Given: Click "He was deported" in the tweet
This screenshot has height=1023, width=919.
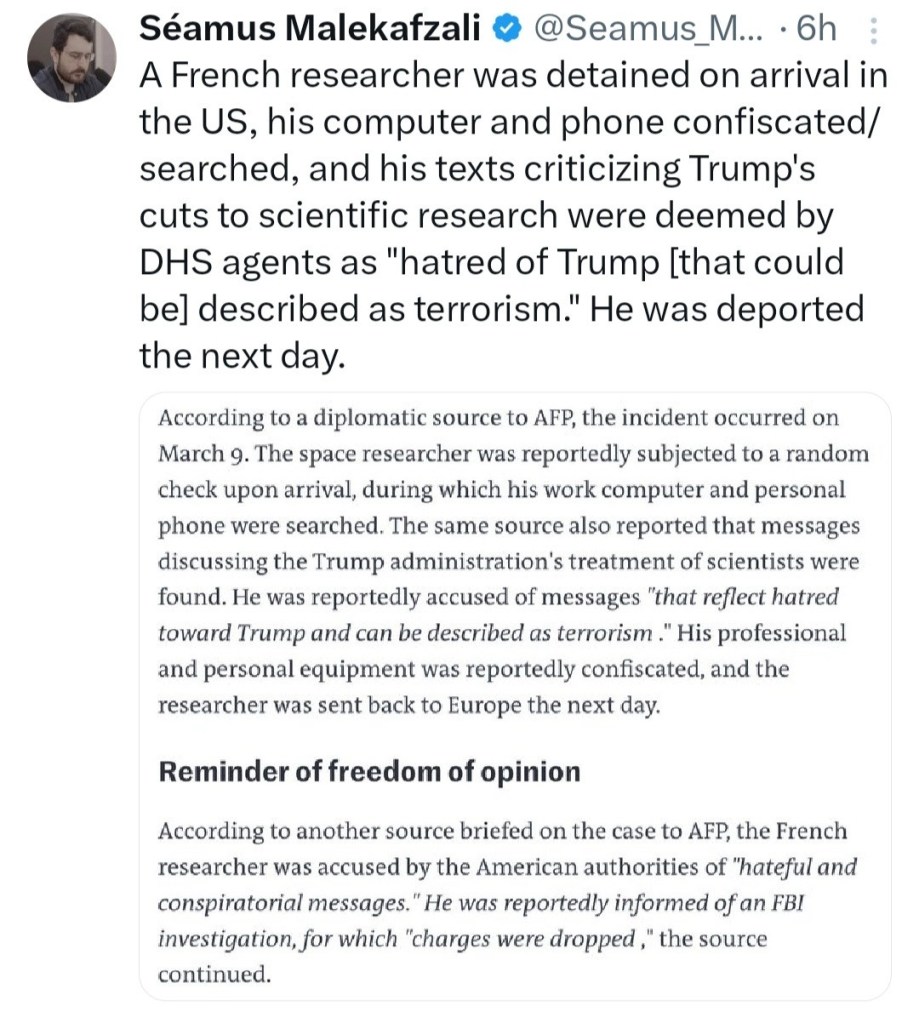Looking at the screenshot, I should pos(726,309).
